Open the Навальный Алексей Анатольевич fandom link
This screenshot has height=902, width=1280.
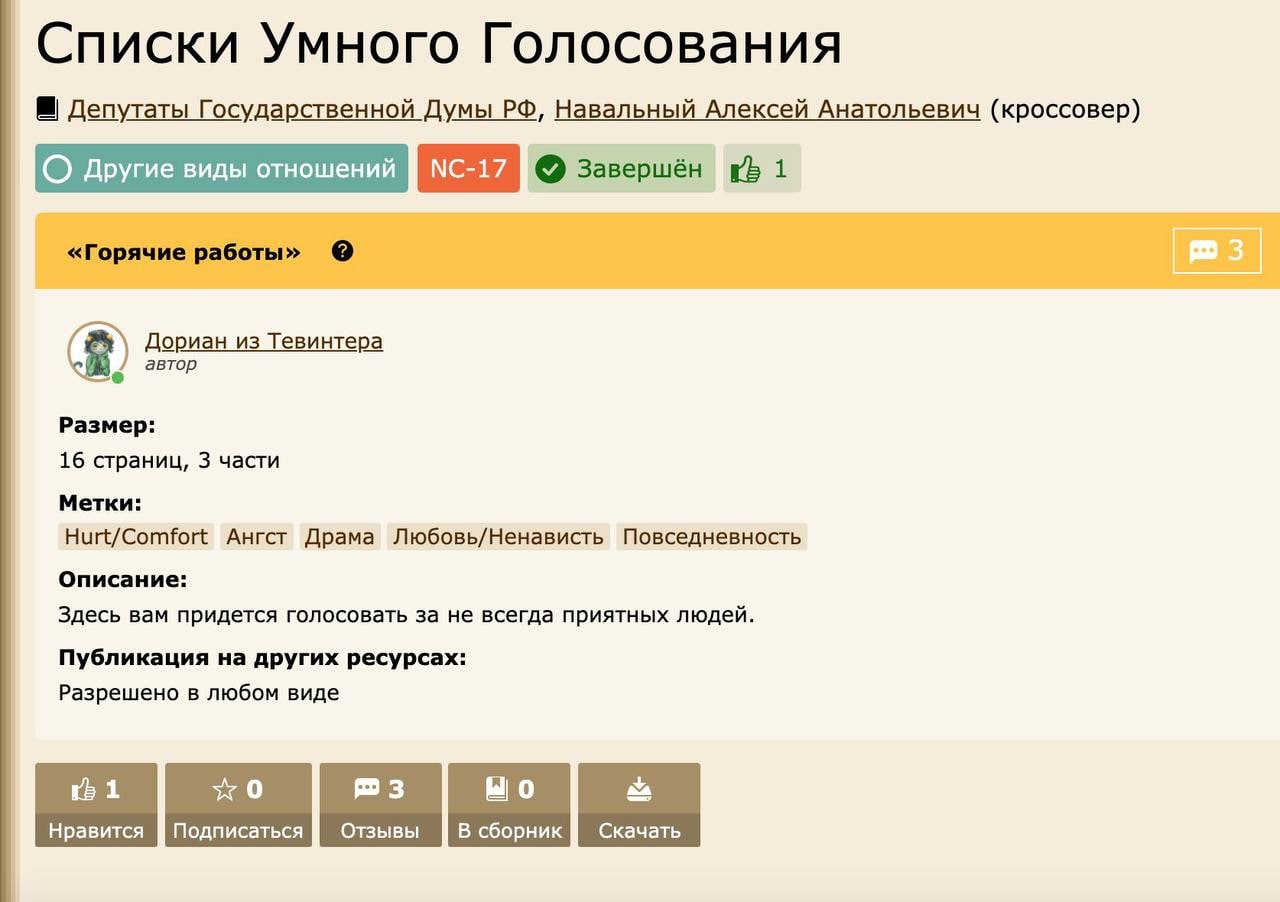(767, 109)
